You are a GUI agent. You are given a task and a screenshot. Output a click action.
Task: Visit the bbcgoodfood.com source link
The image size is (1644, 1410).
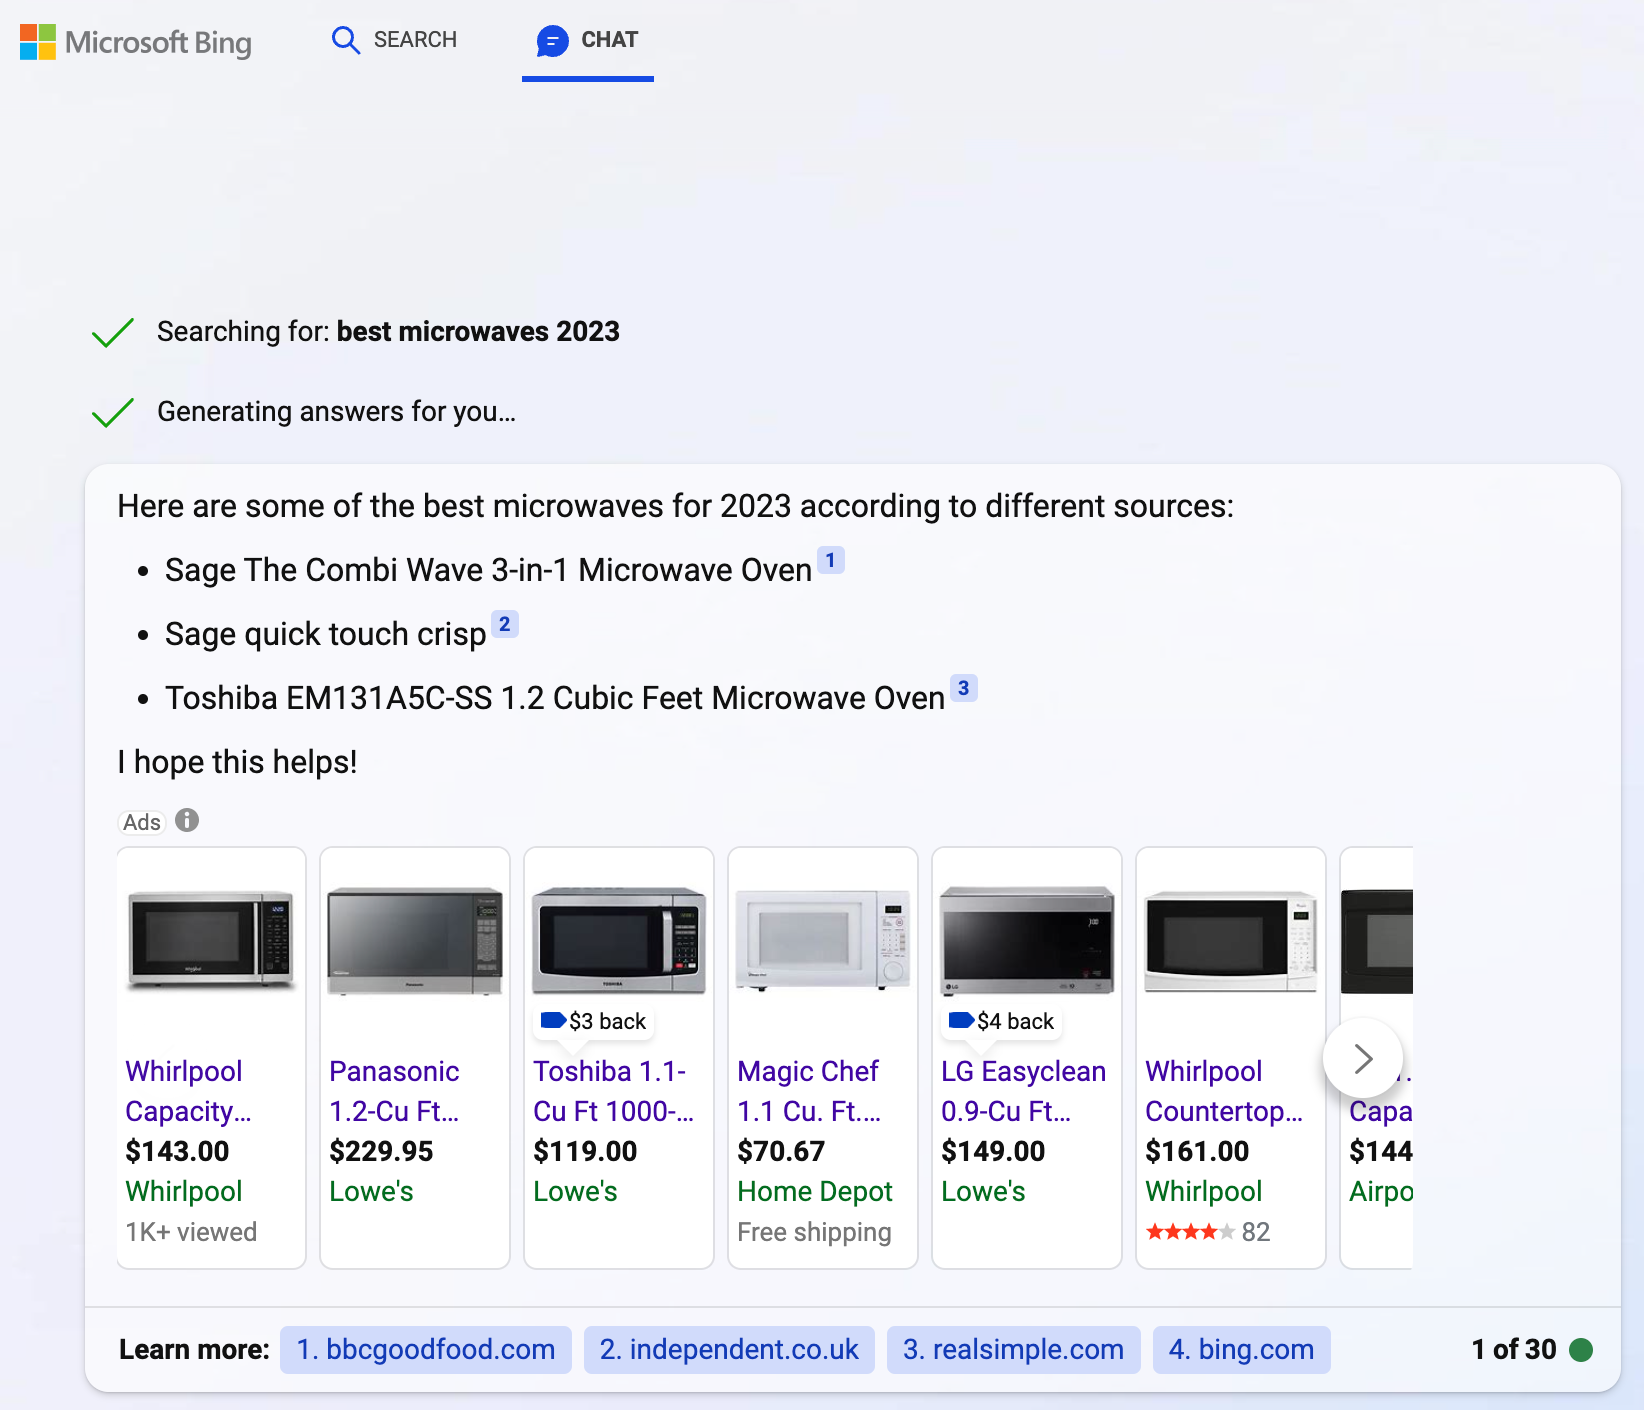coord(425,1349)
